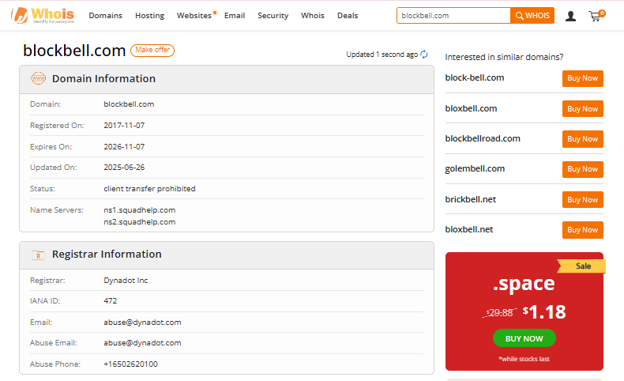Open the Deals menu
The width and height of the screenshot is (624, 381).
click(x=347, y=16)
